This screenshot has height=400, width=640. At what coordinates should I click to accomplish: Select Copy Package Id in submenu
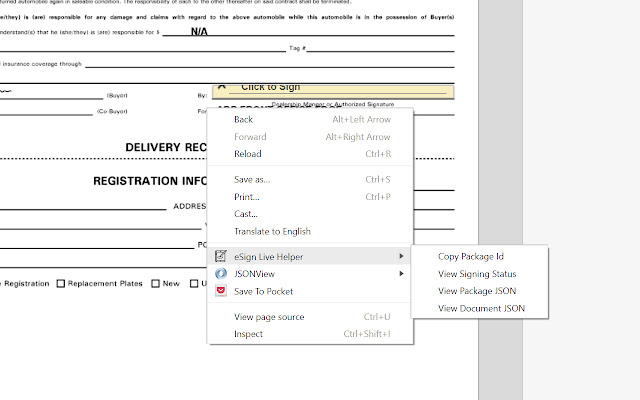tap(480, 256)
